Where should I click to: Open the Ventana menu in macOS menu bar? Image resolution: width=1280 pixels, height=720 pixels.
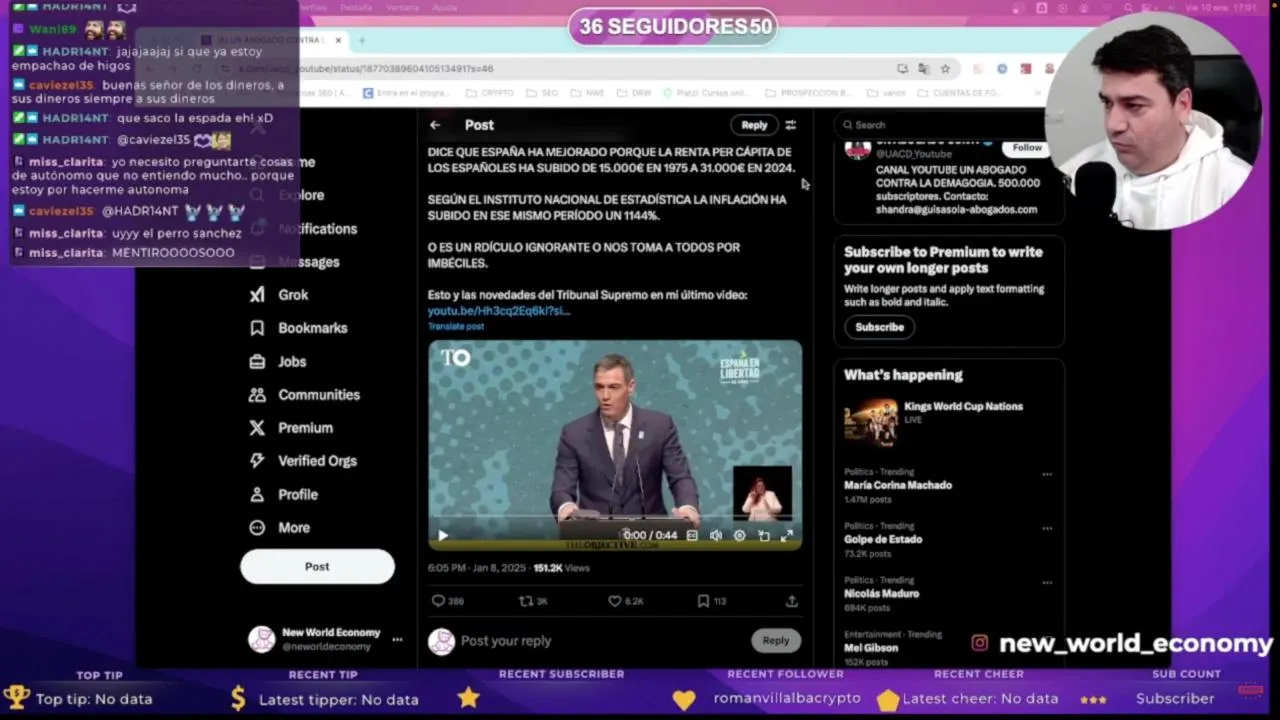coord(402,7)
